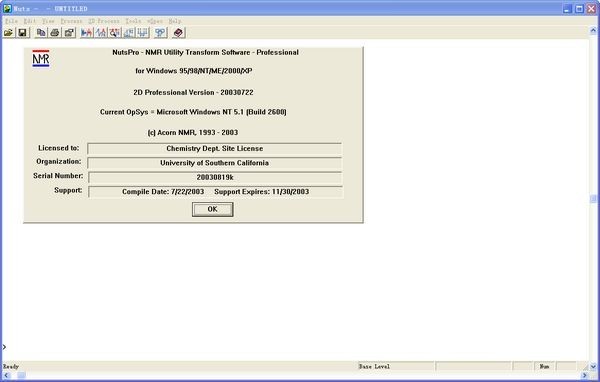600x382 pixels.
Task: Click OK to dismiss the About dialog
Action: click(213, 209)
